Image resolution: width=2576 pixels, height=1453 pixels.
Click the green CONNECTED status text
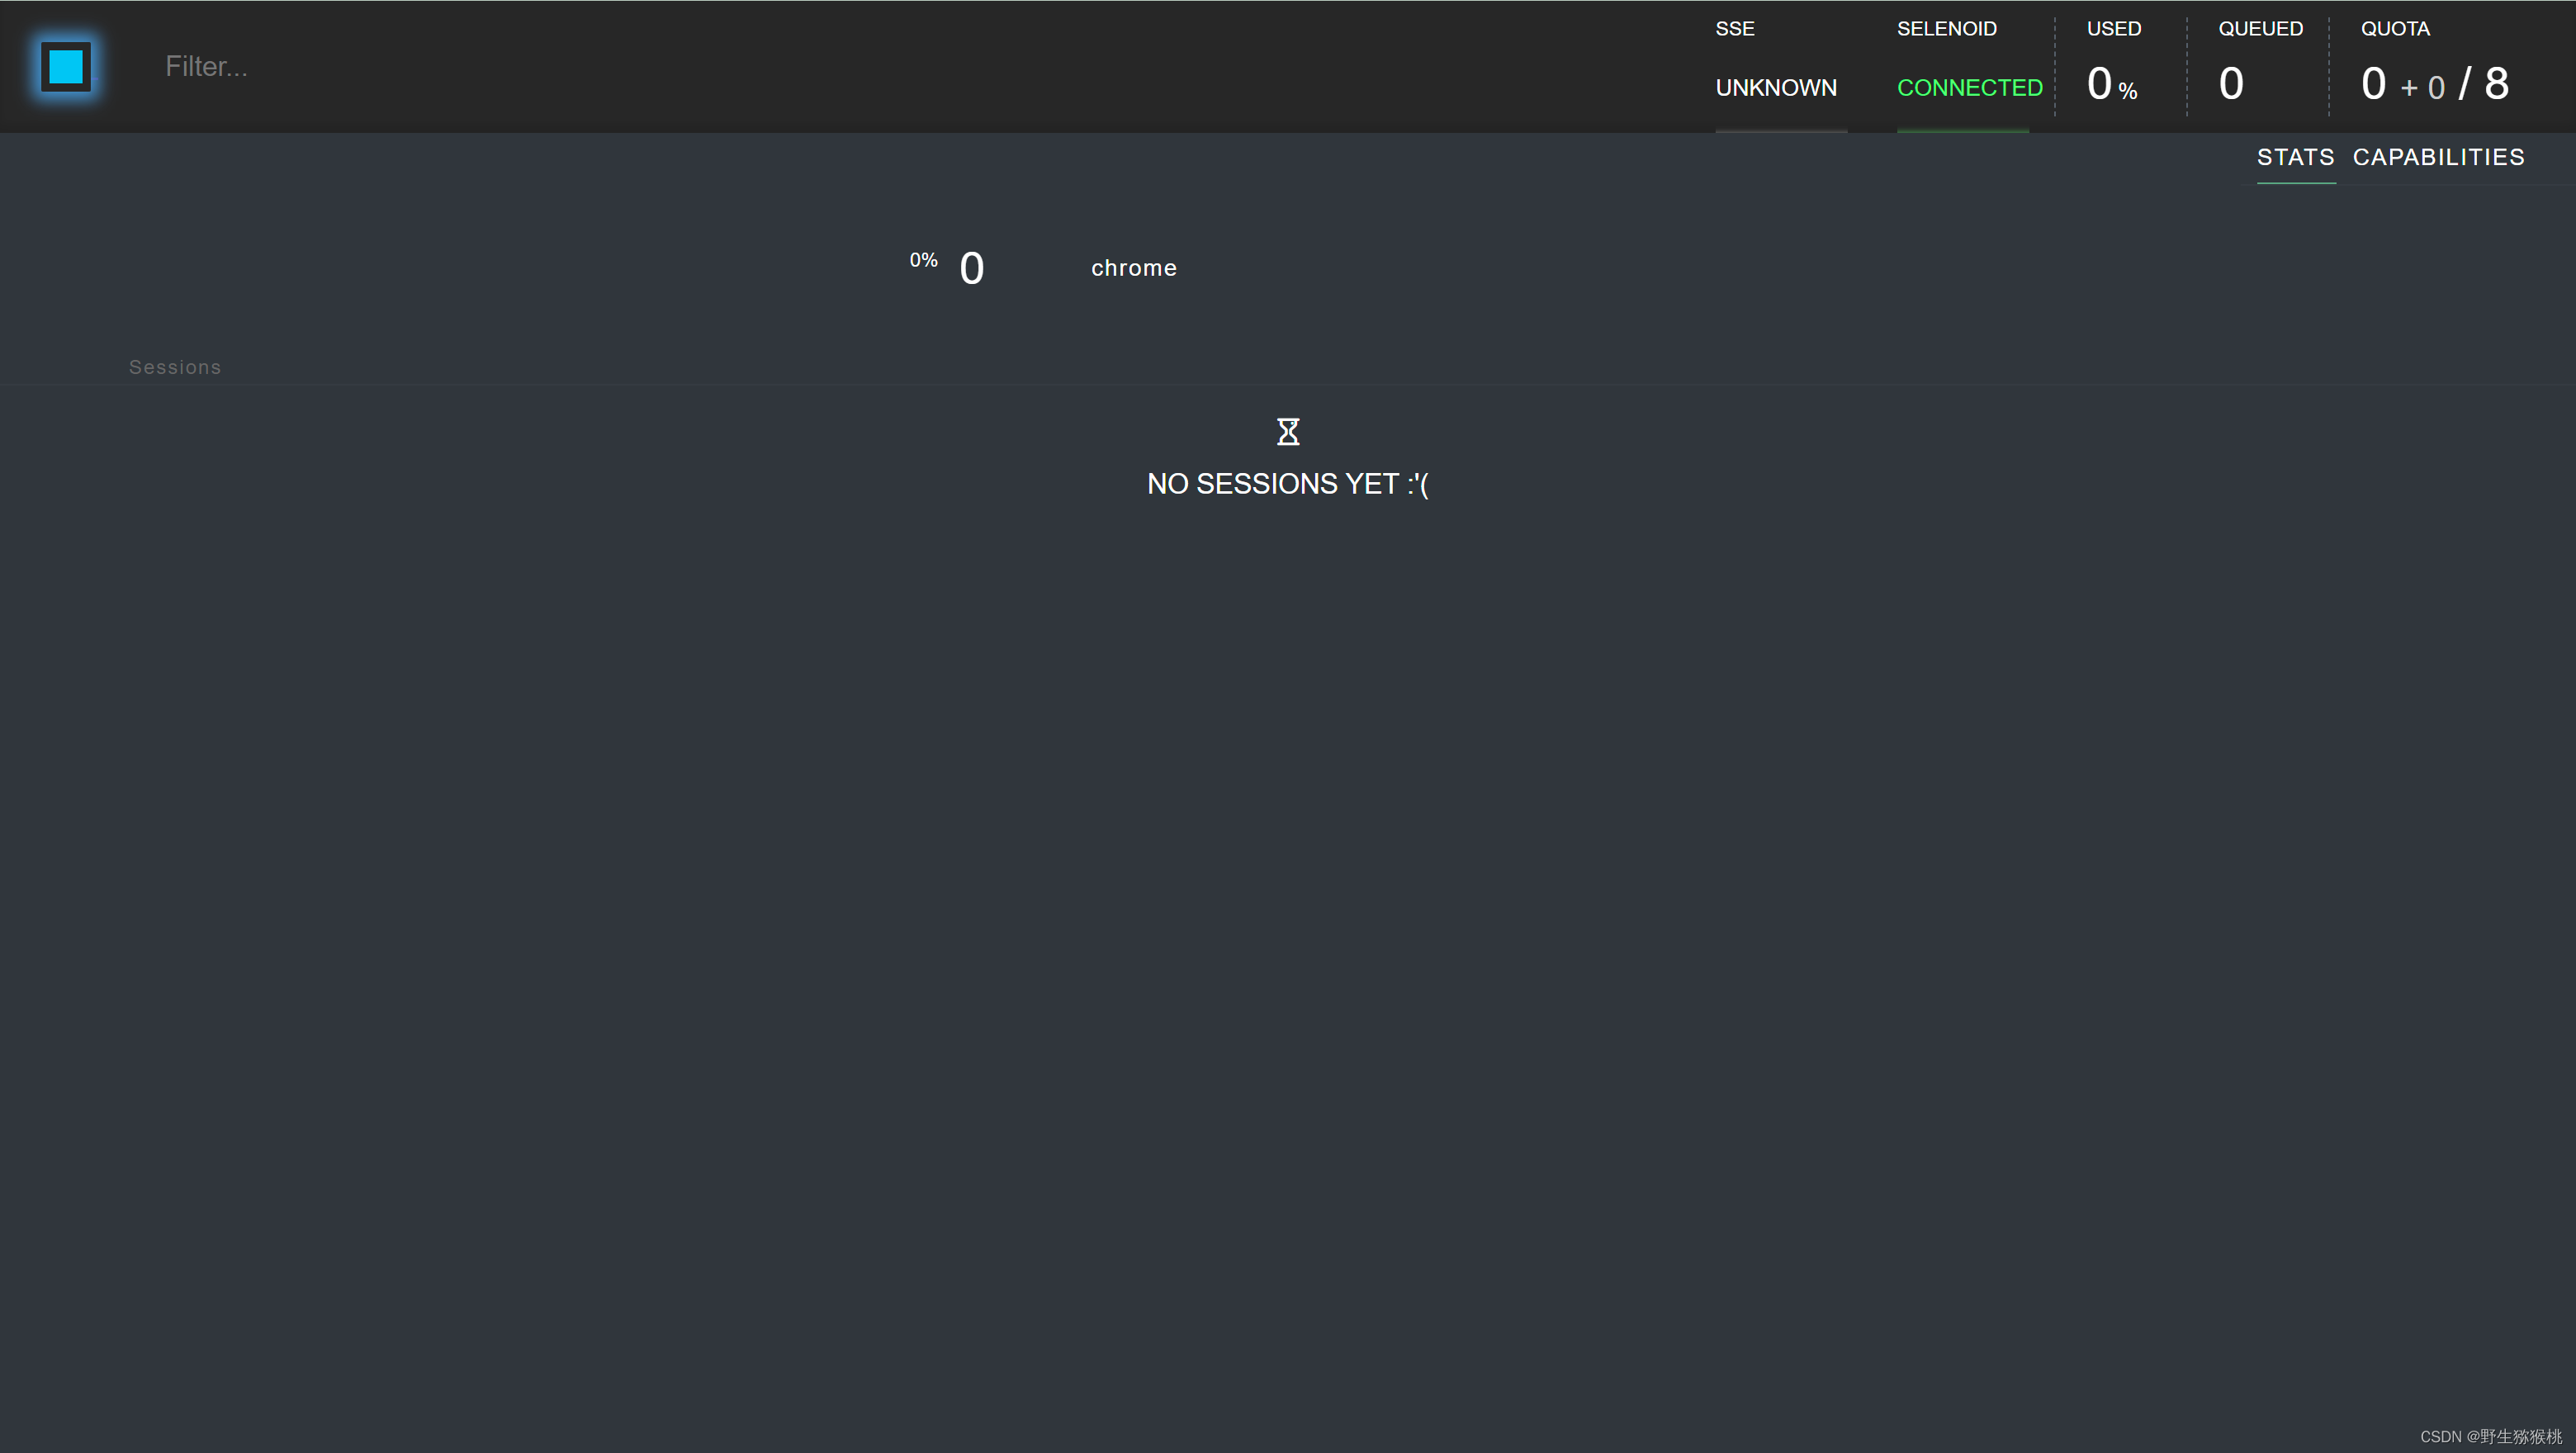(1969, 88)
